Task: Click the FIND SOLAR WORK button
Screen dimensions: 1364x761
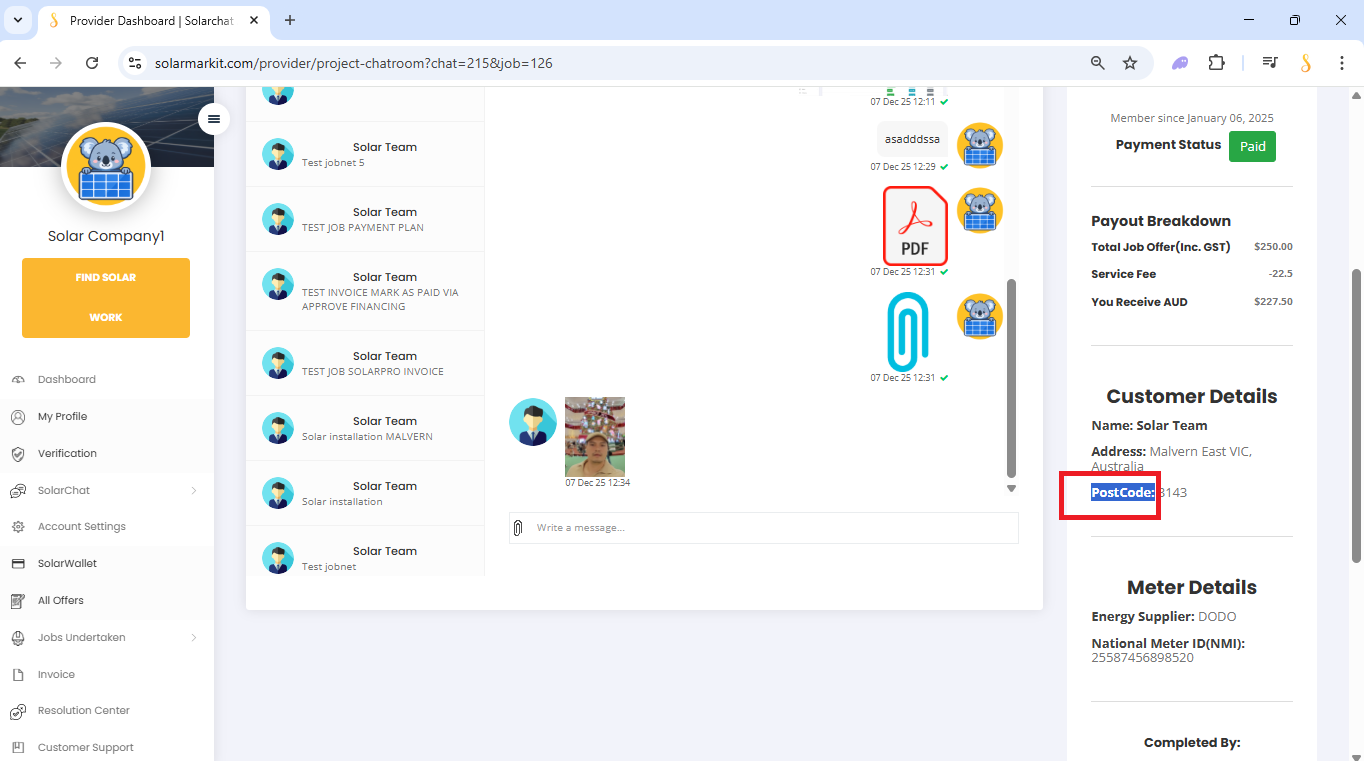Action: coord(106,298)
